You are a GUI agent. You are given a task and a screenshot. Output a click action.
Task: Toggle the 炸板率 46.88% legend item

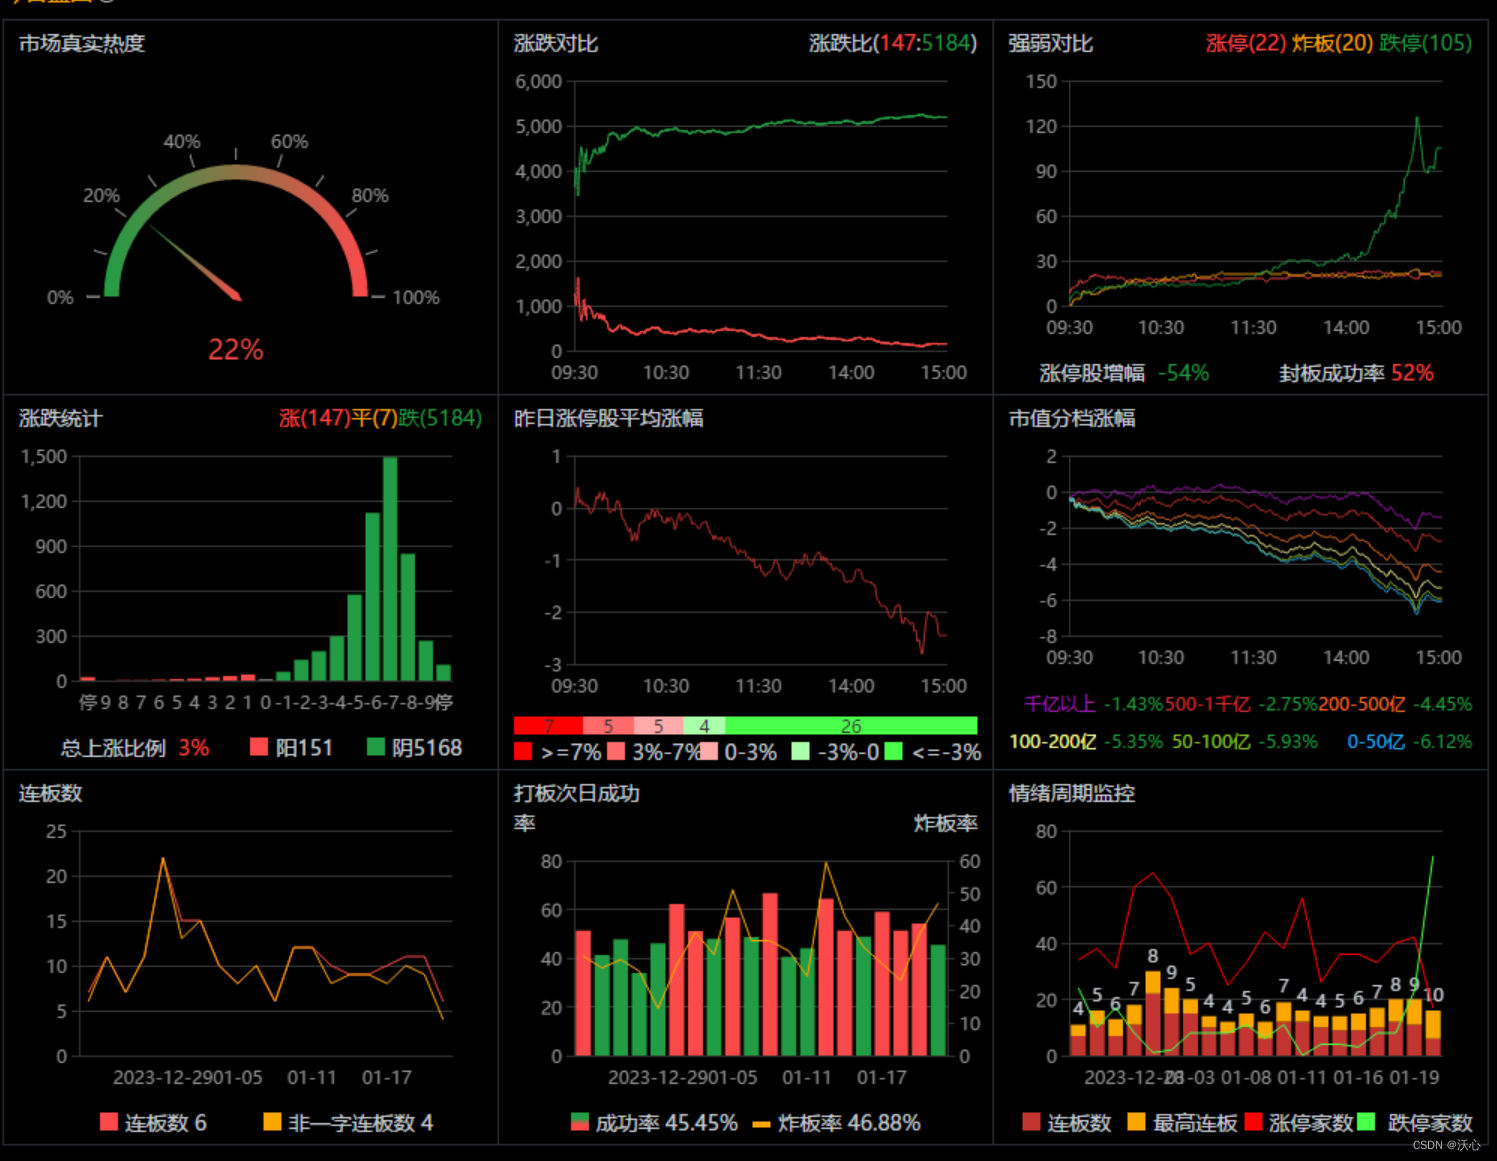point(836,1123)
